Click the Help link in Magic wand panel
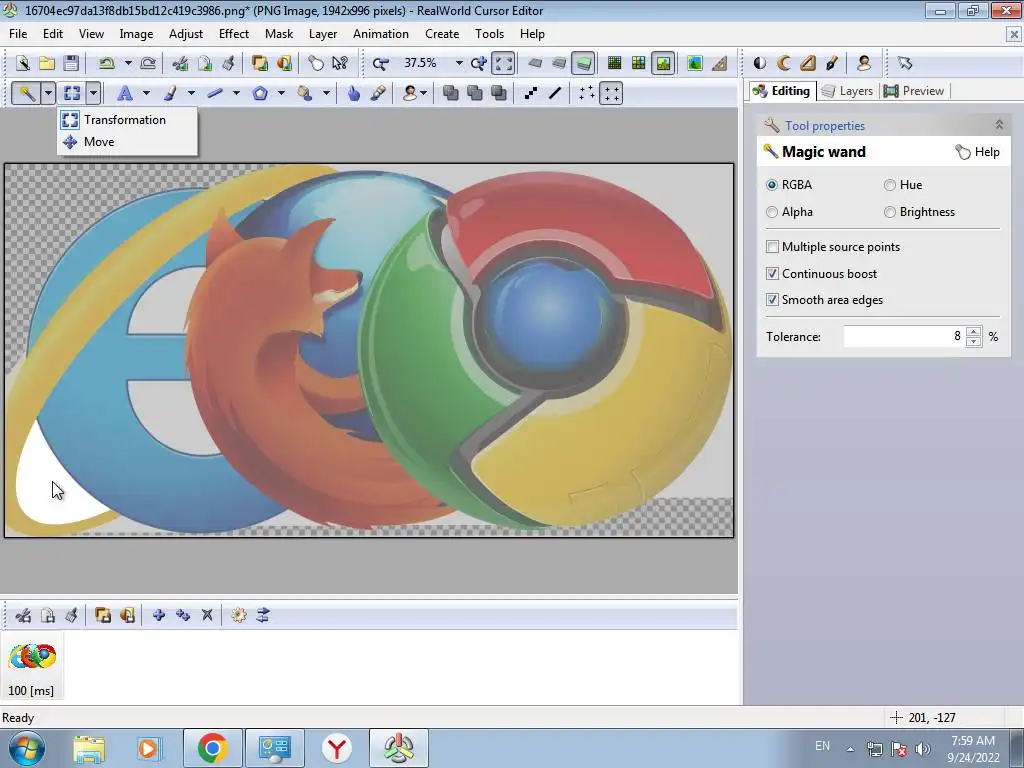Image resolution: width=1024 pixels, height=768 pixels. coord(978,152)
